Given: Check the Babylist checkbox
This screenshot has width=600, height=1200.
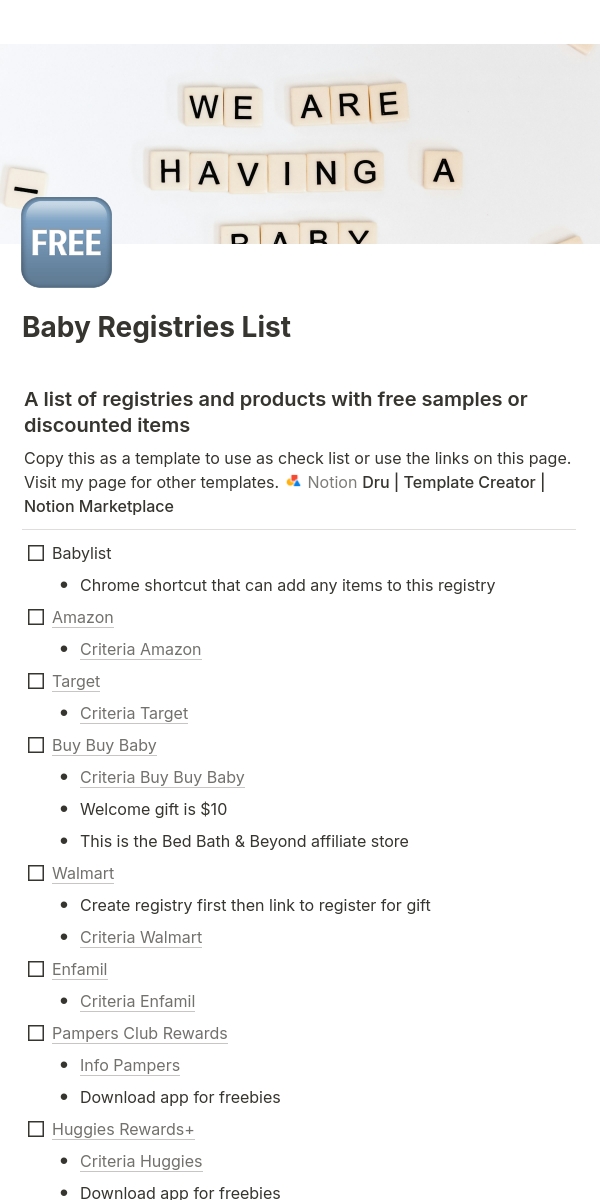Looking at the screenshot, I should click(x=36, y=553).
